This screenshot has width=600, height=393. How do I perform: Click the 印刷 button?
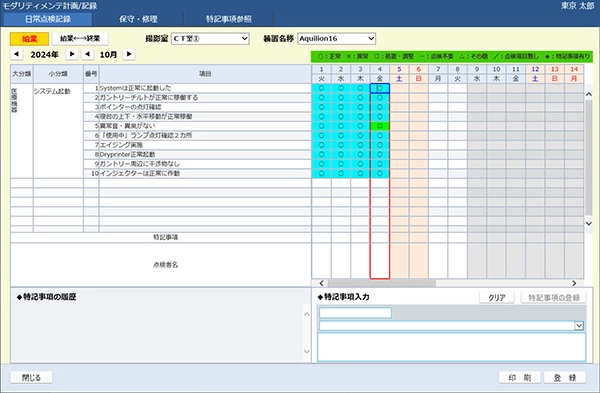520,378
